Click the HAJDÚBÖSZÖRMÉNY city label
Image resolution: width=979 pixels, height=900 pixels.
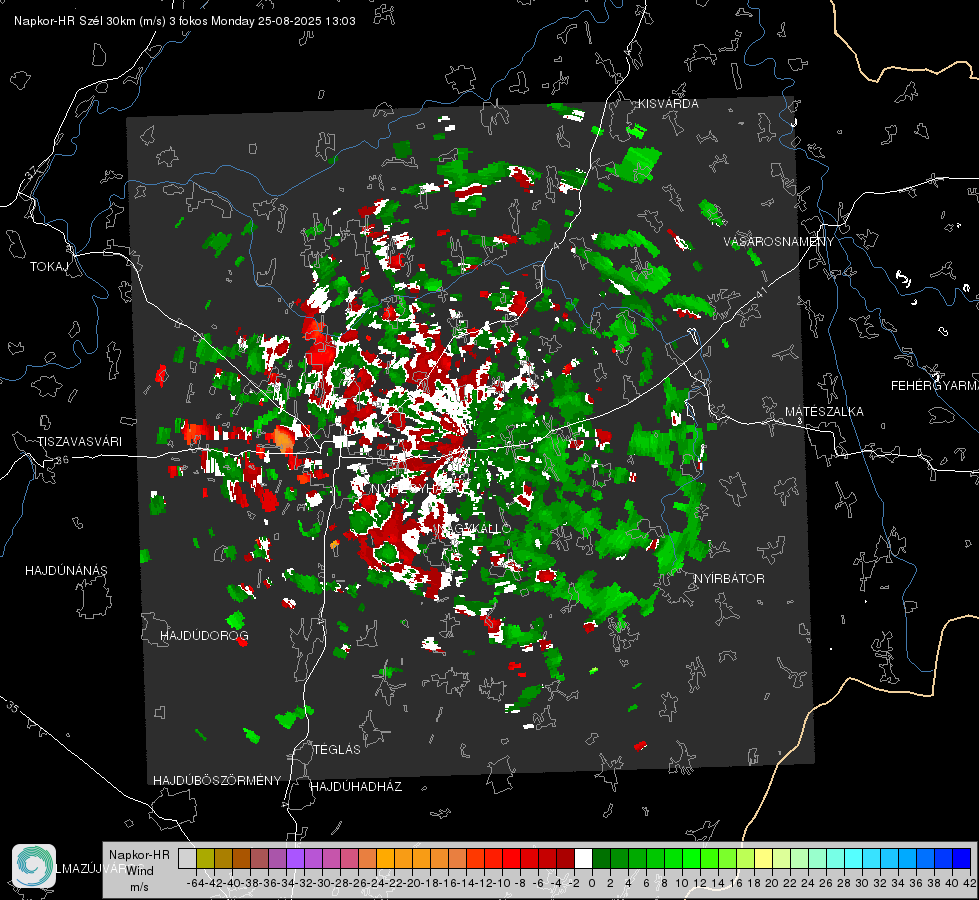click(217, 781)
